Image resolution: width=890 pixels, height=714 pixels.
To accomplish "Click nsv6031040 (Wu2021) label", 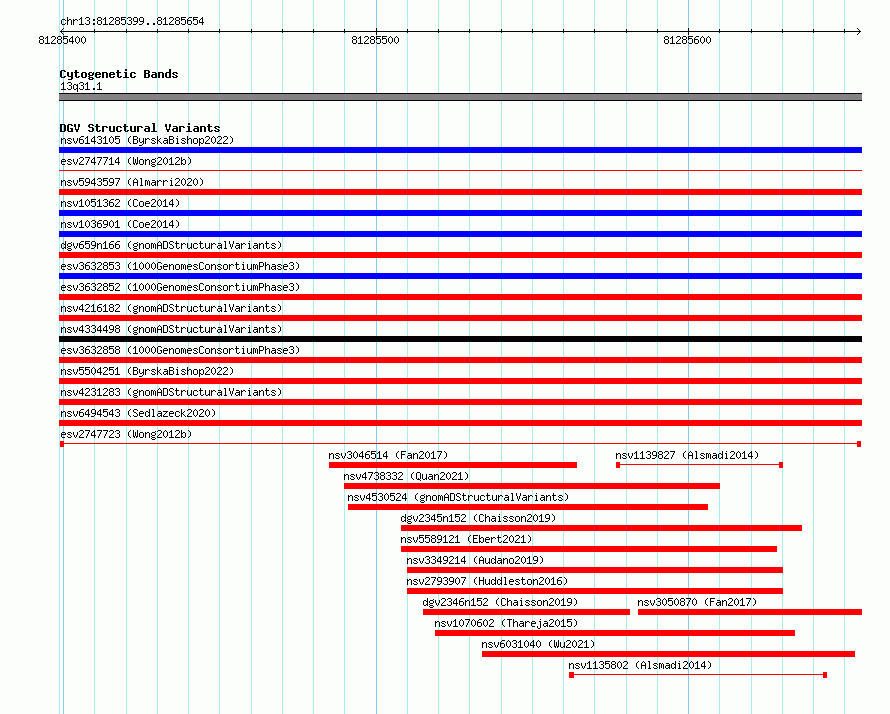I will click(x=538, y=644).
